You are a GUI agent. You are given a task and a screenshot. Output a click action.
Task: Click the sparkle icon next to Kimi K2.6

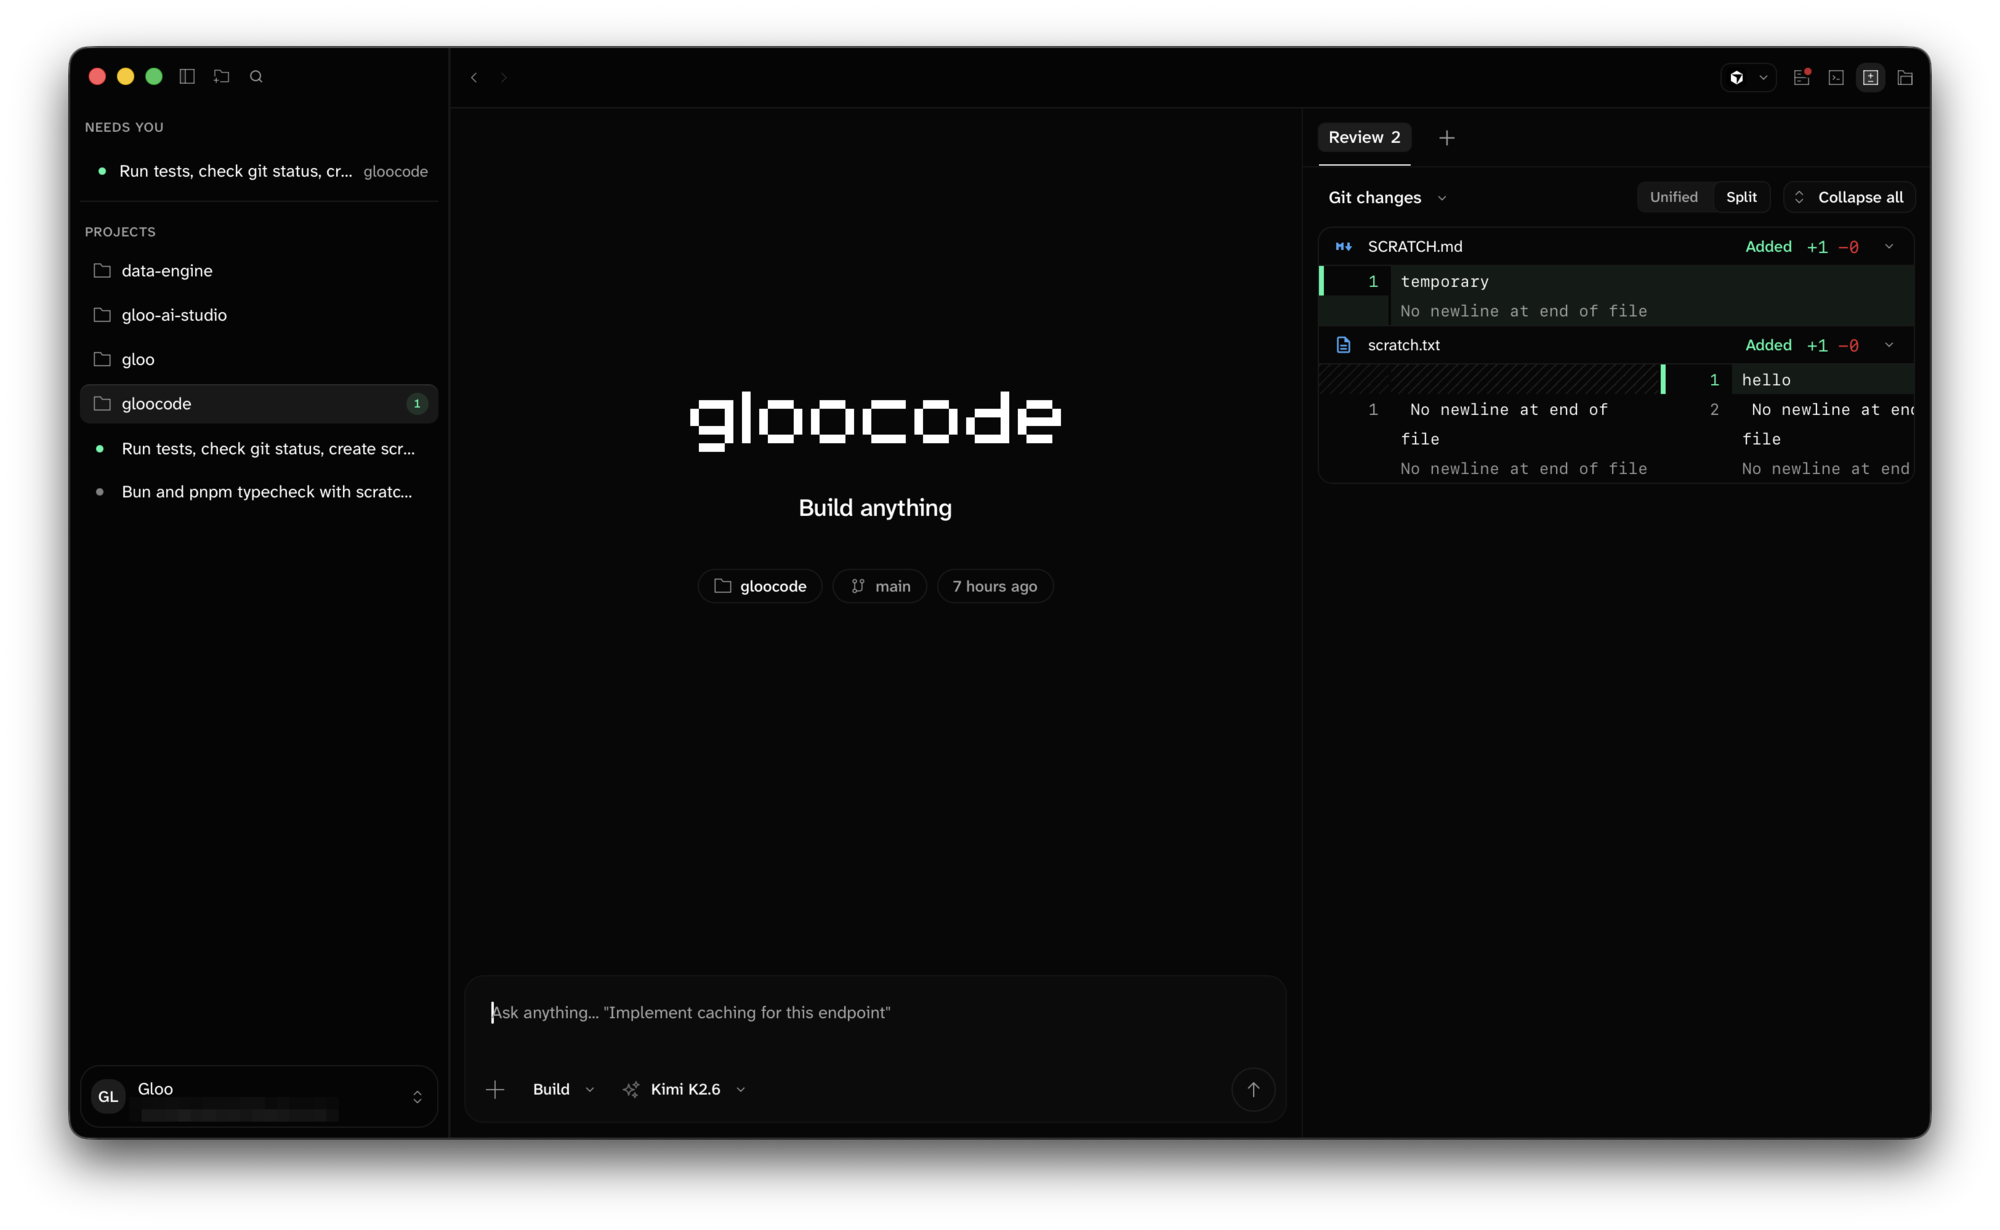[631, 1089]
